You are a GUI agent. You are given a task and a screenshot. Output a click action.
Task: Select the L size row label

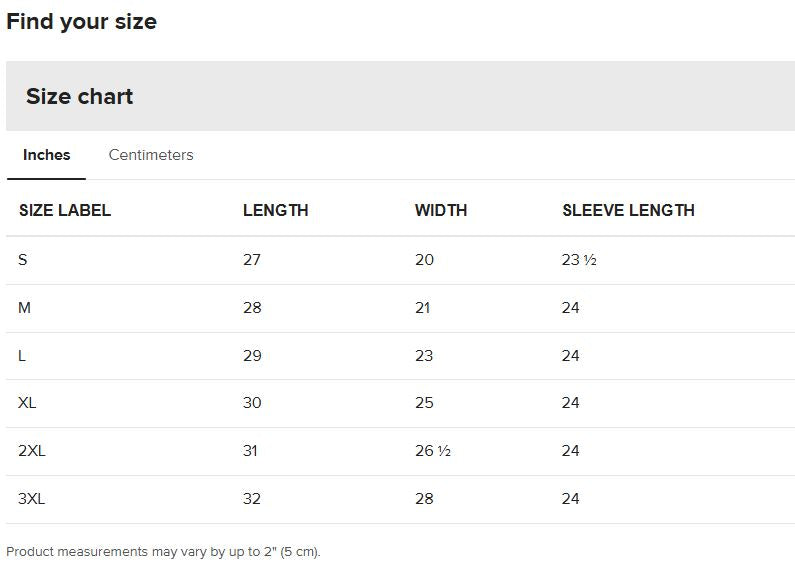(x=22, y=356)
